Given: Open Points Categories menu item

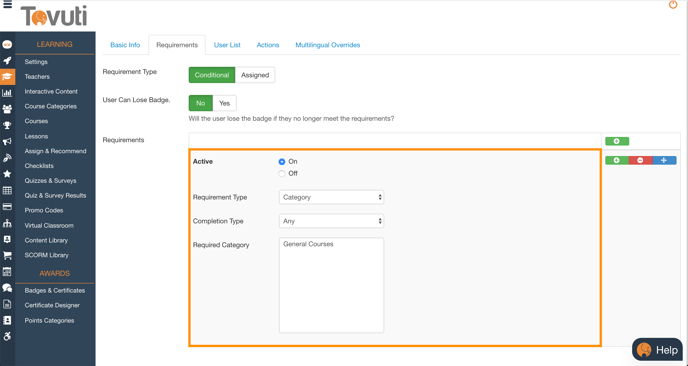Looking at the screenshot, I should pyautogui.click(x=49, y=320).
